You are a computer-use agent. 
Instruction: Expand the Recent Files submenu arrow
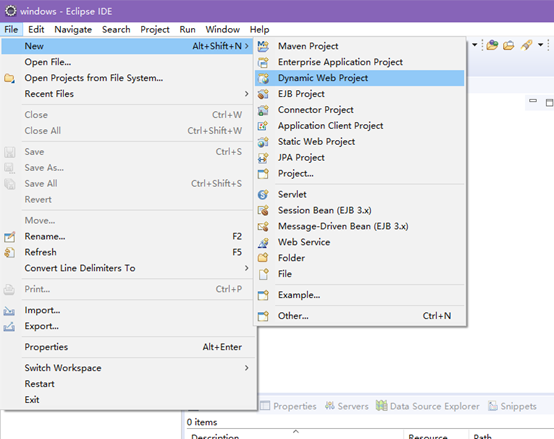[246, 94]
